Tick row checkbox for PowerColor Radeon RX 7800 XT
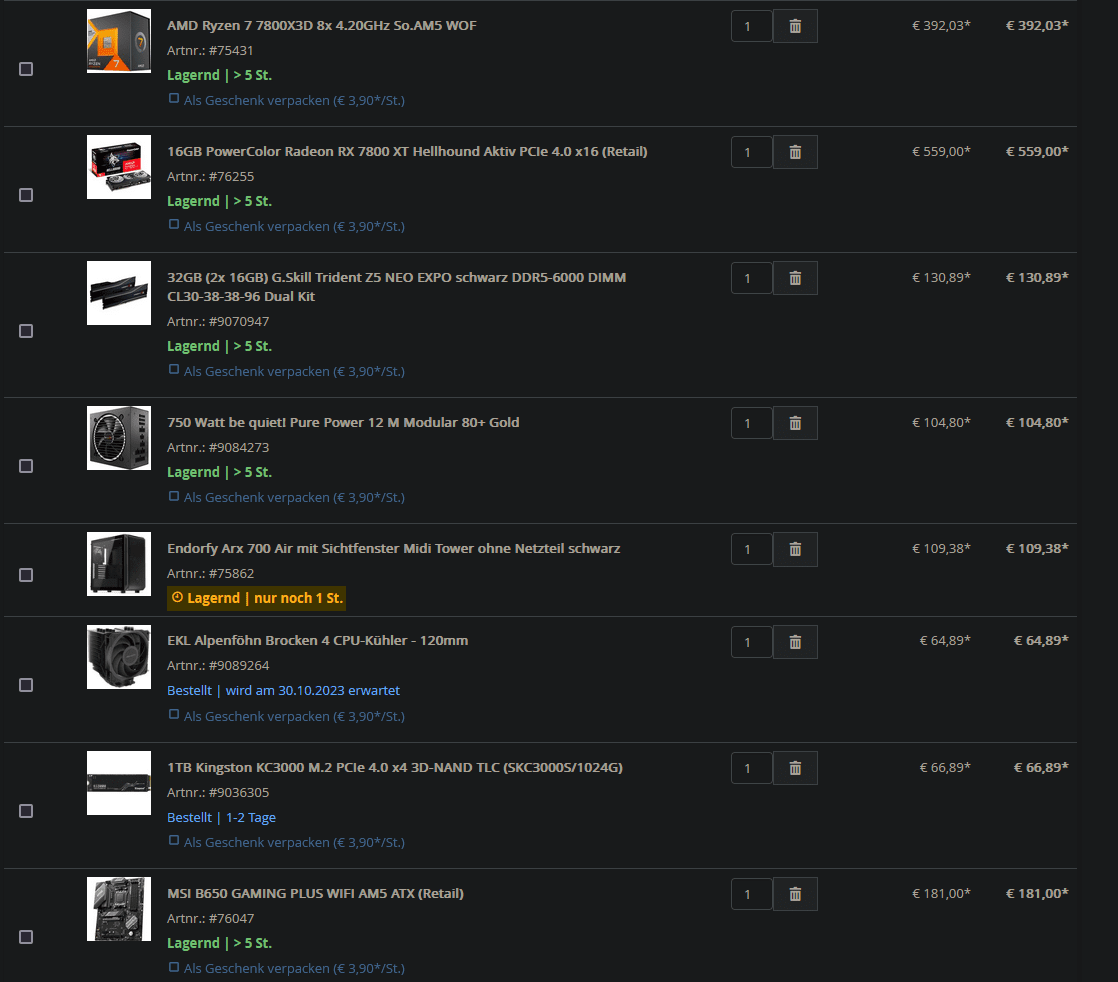The height and width of the screenshot is (982, 1118). (26, 195)
